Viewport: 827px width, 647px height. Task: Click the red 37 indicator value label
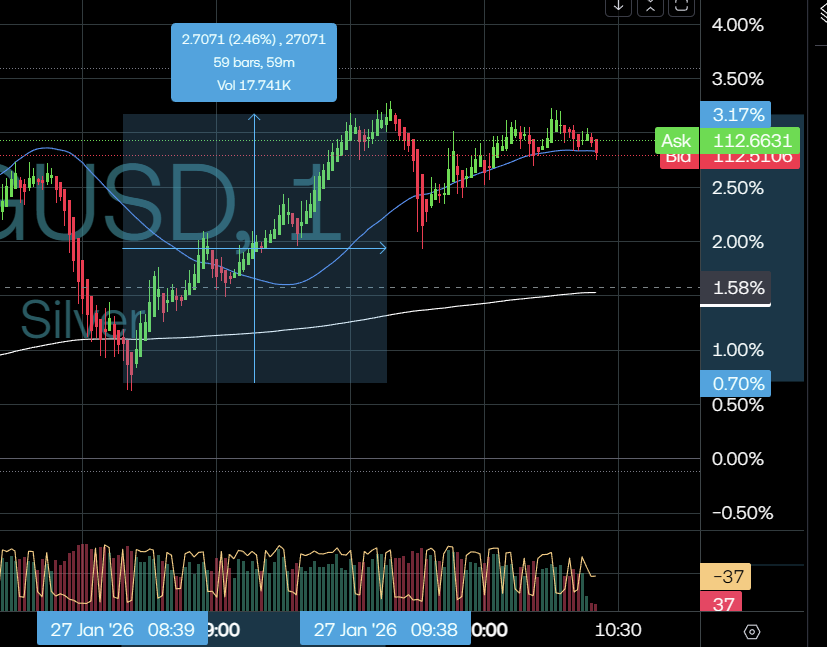click(x=725, y=602)
